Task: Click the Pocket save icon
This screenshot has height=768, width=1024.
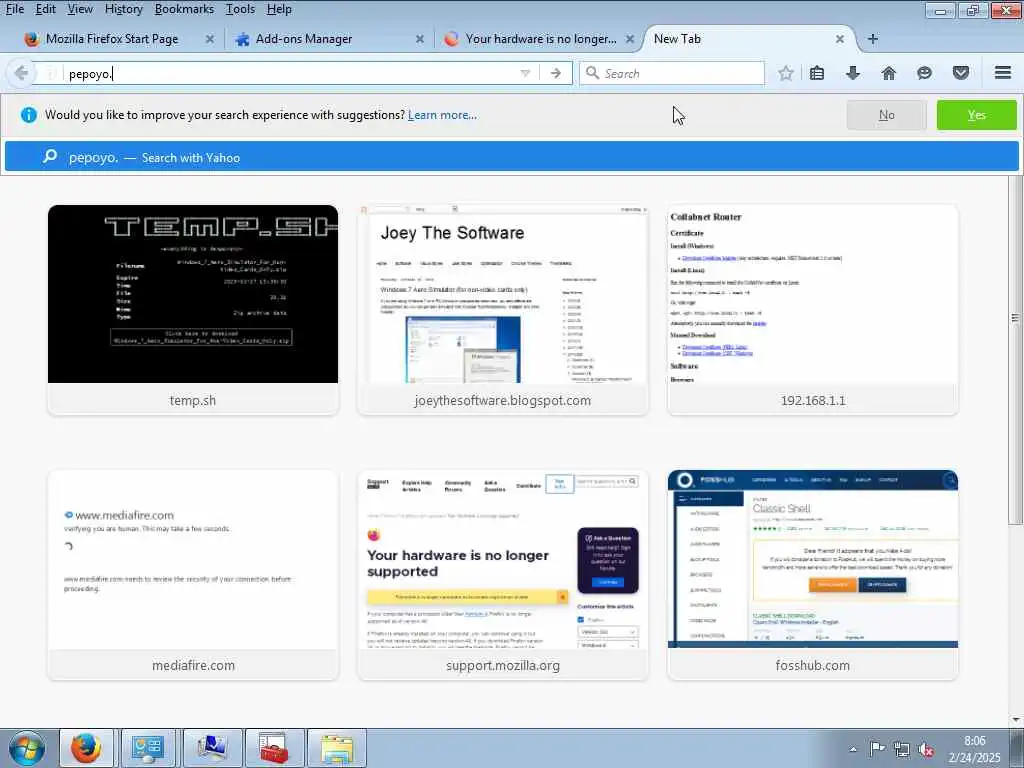Action: (x=961, y=73)
